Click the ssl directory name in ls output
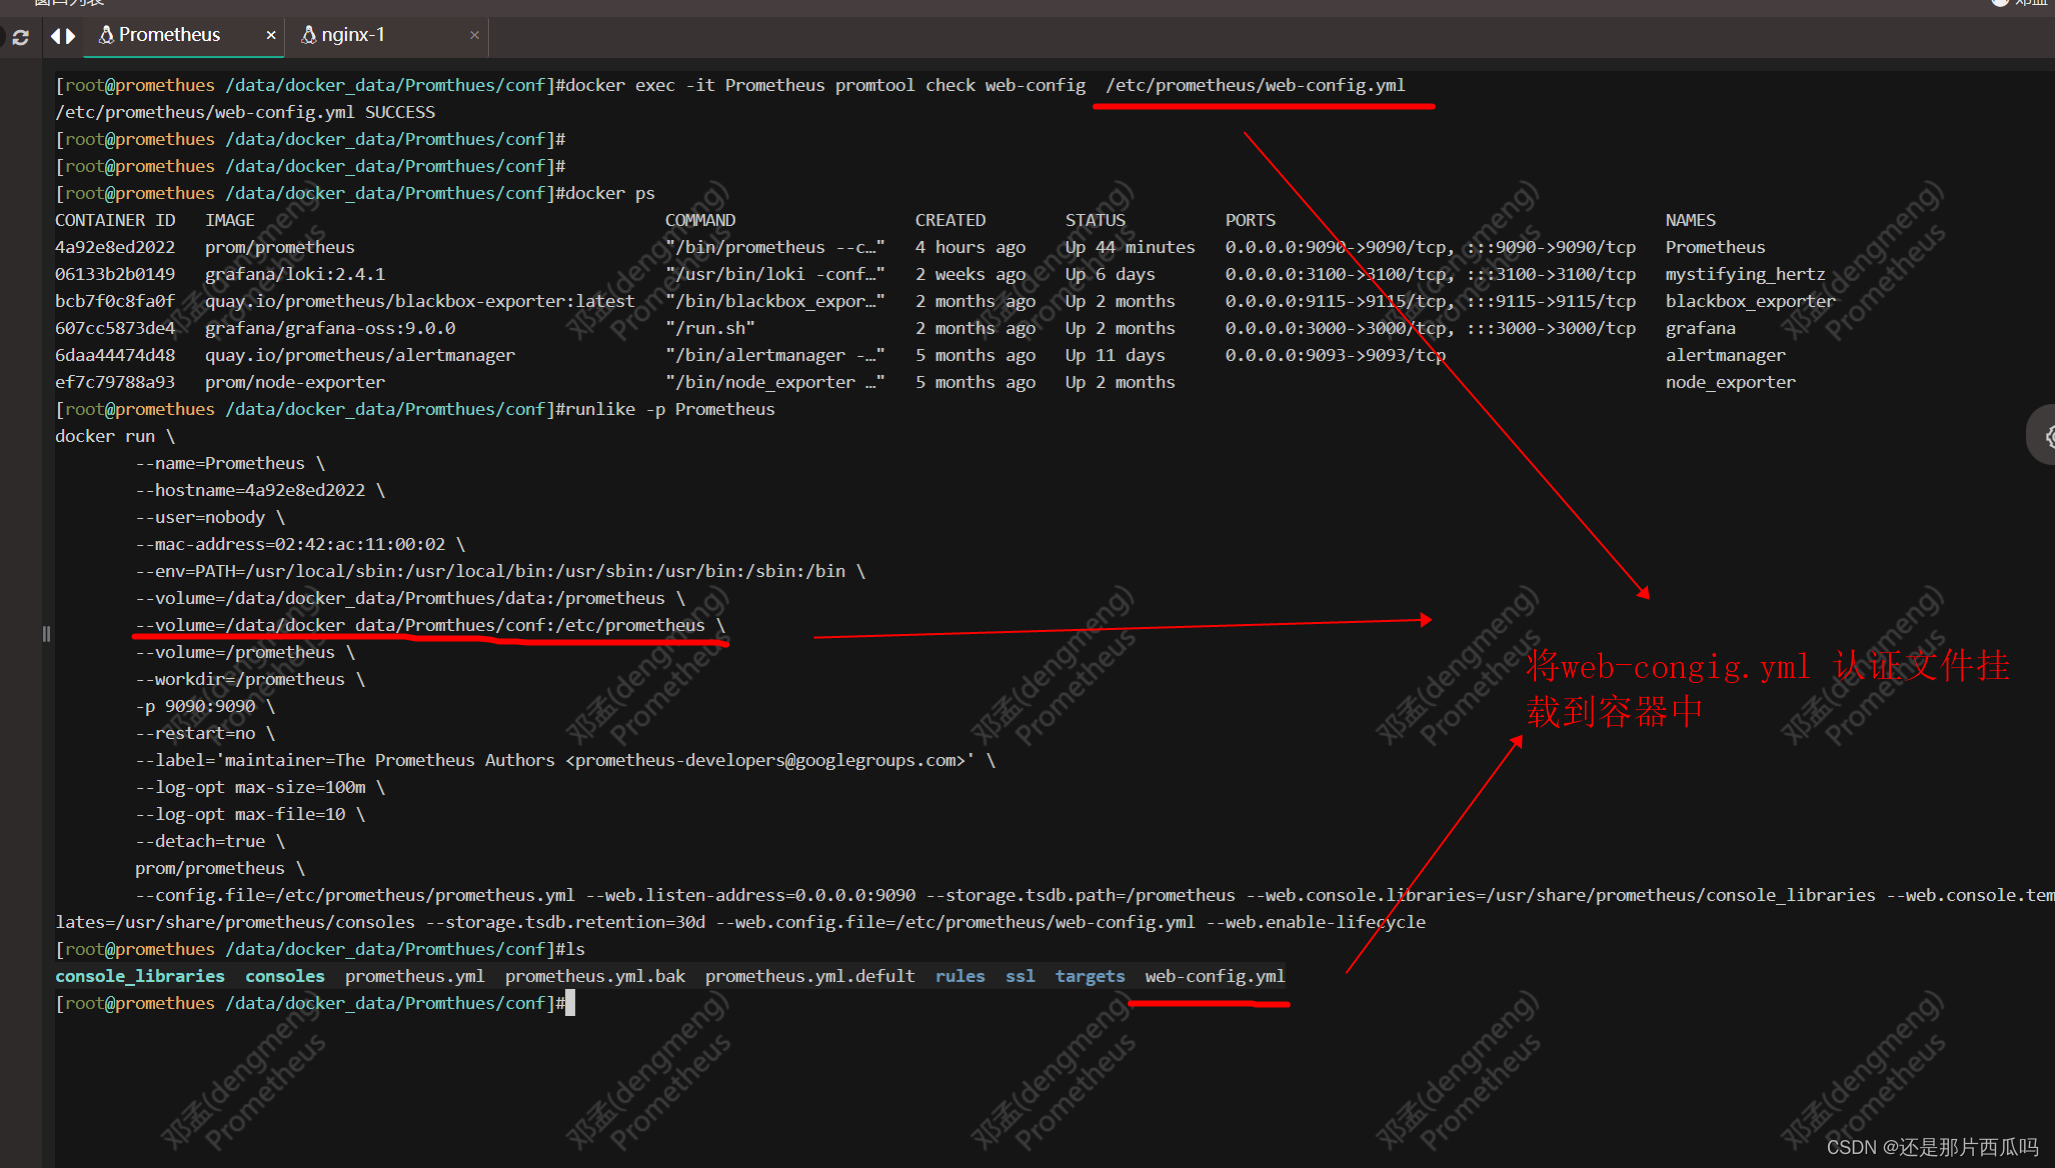 coord(1019,976)
